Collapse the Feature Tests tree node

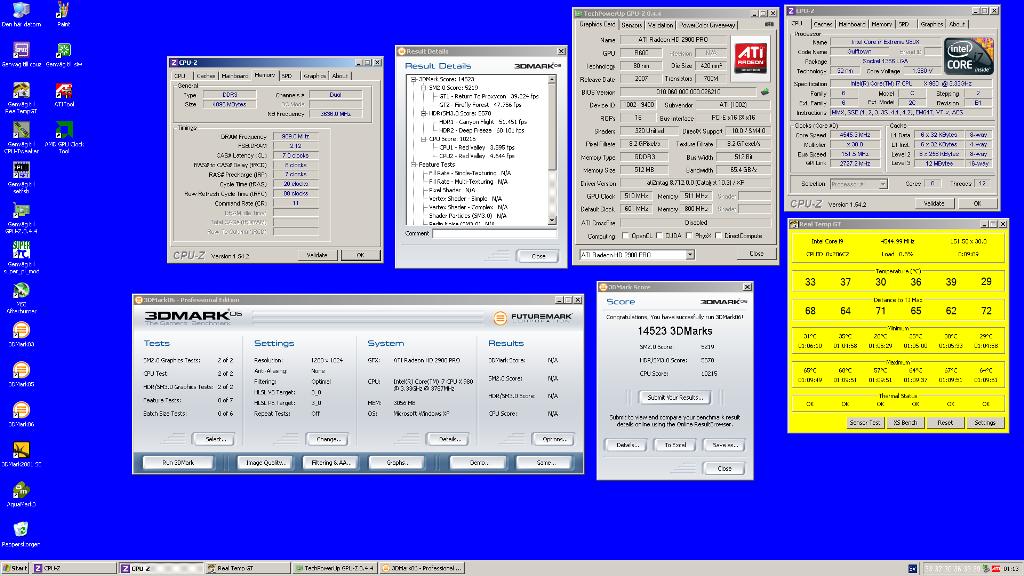[x=413, y=165]
